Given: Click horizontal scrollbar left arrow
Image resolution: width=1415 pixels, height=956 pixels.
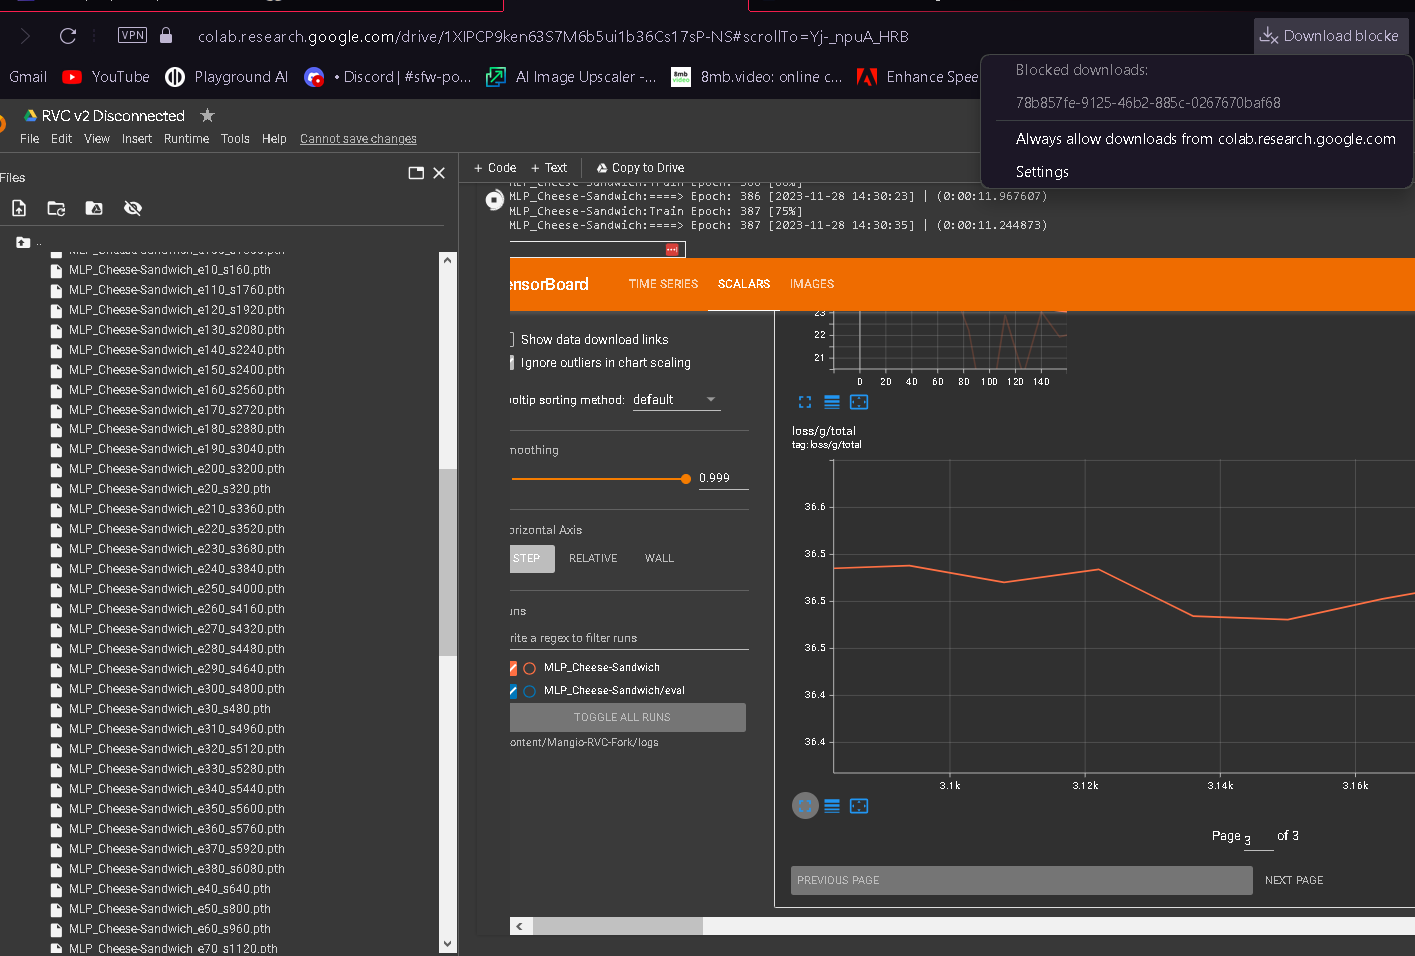Looking at the screenshot, I should click(x=518, y=926).
